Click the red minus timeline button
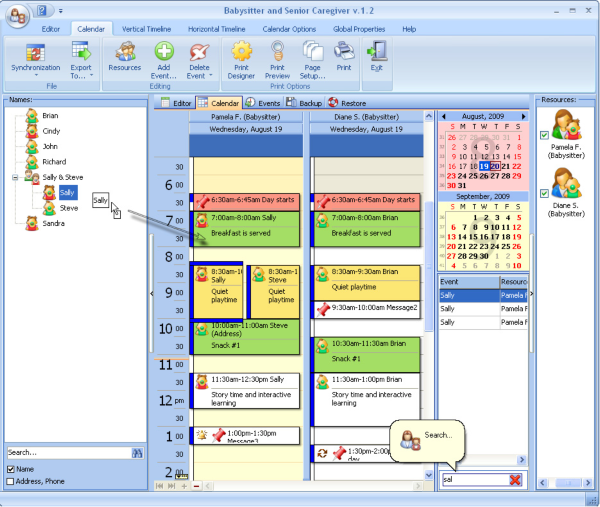This screenshot has height=507, width=600. point(196,486)
